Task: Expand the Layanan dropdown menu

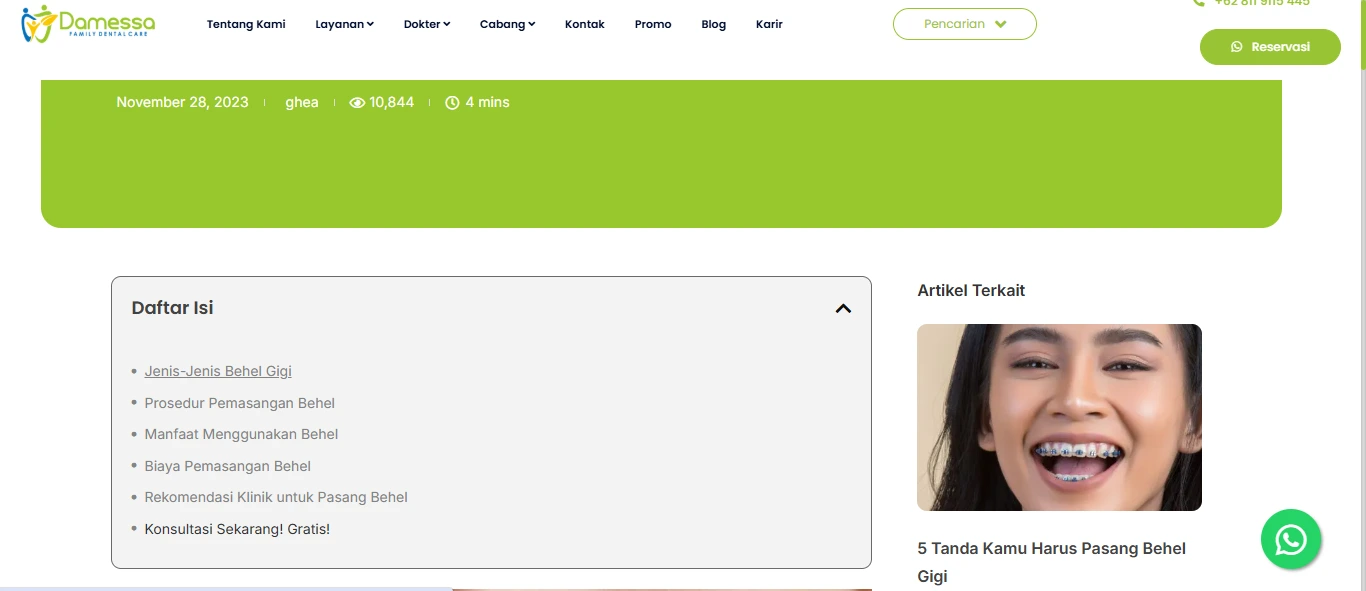Action: tap(344, 24)
